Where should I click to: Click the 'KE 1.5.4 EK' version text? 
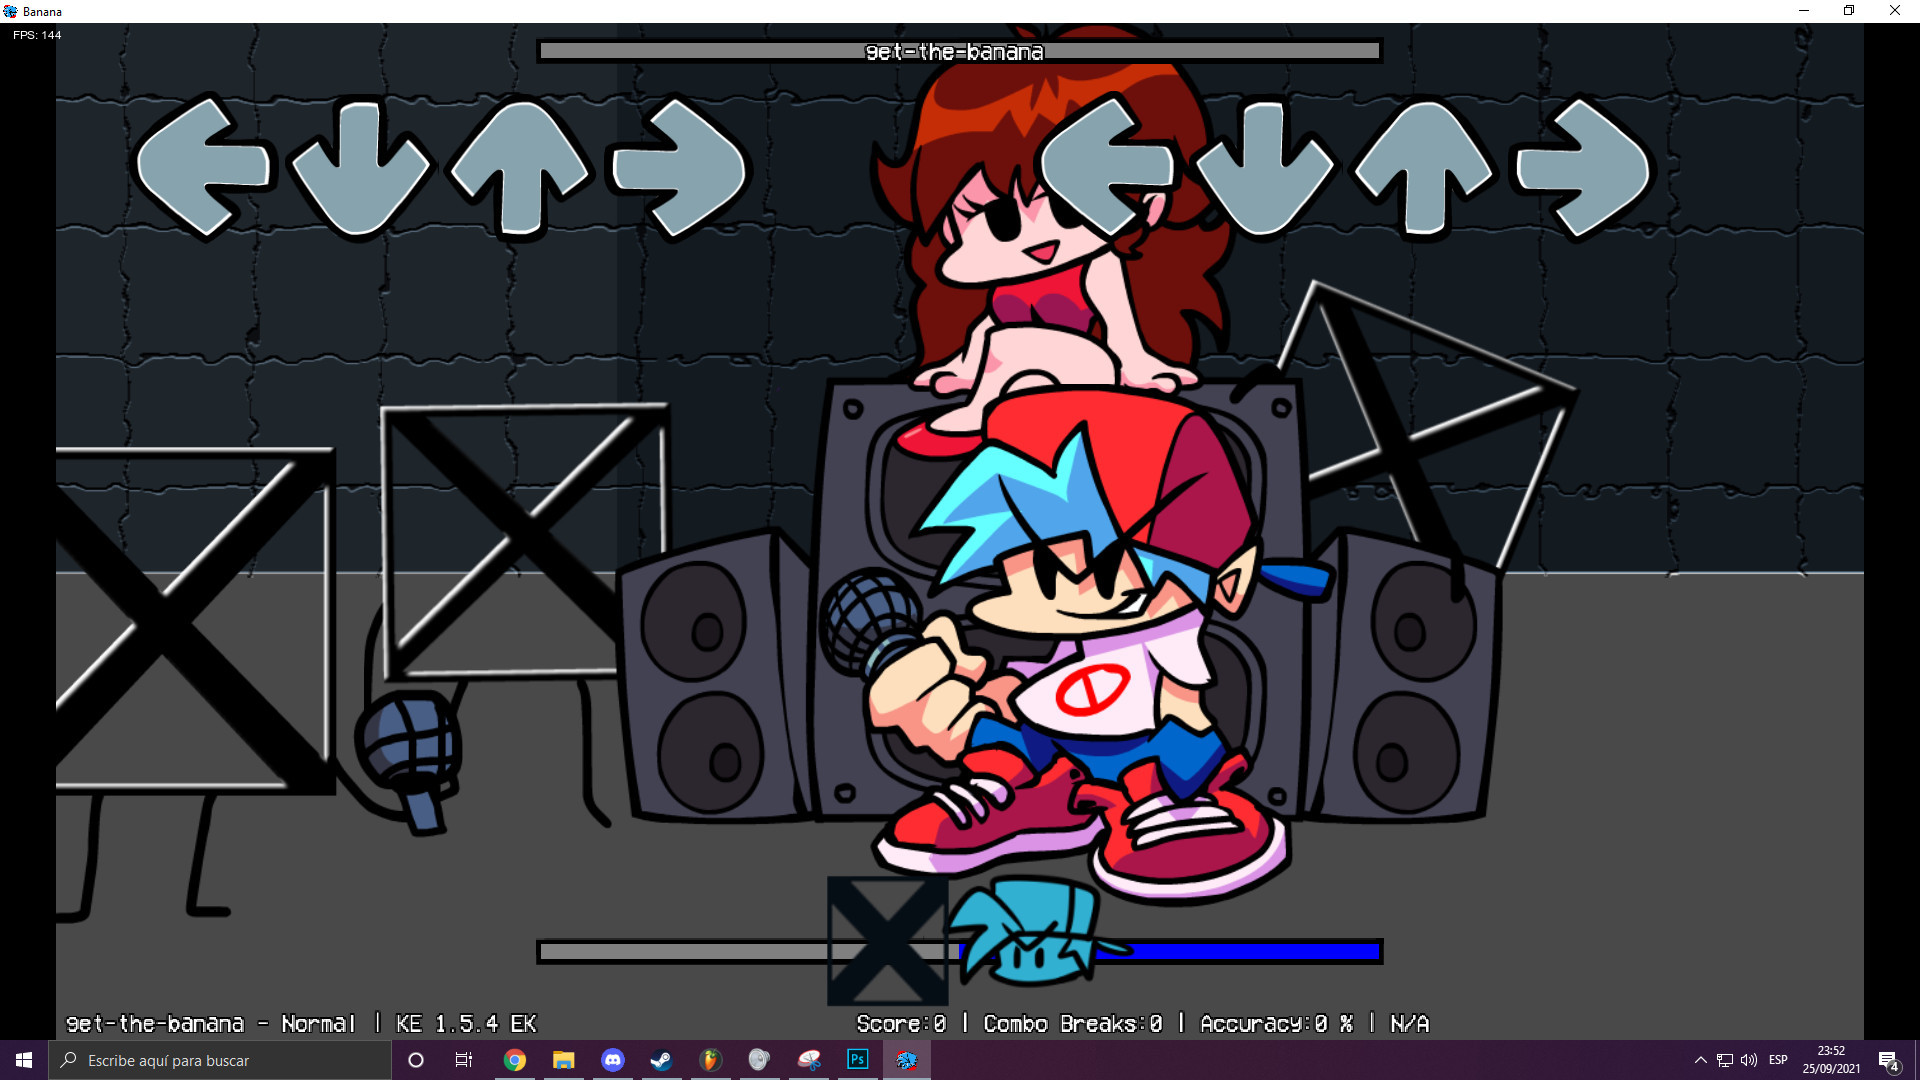[466, 1023]
